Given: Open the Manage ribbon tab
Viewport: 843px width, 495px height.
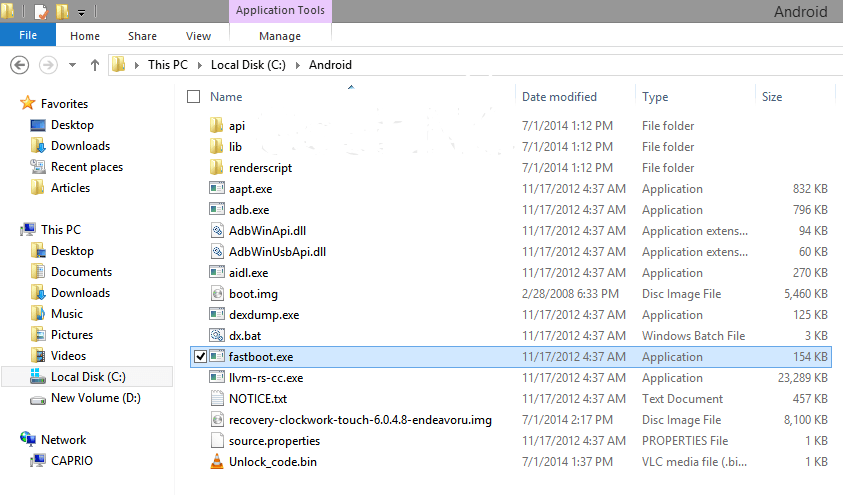Looking at the screenshot, I should [280, 36].
